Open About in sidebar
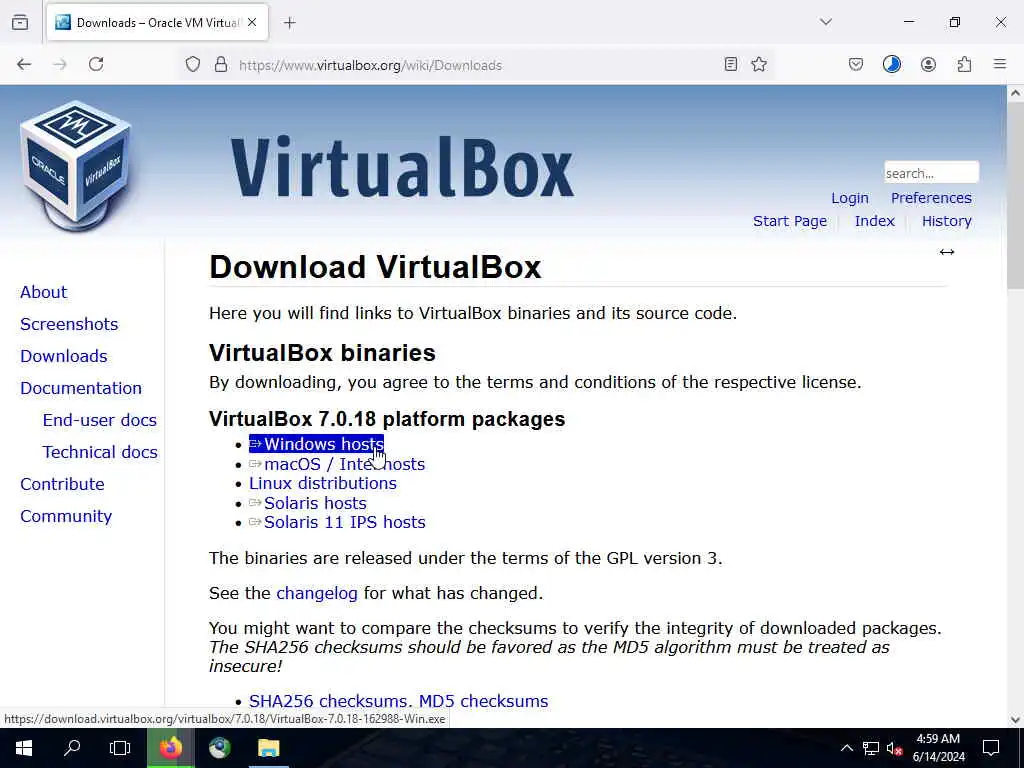Screen dimensions: 1024x768 click(x=44, y=292)
